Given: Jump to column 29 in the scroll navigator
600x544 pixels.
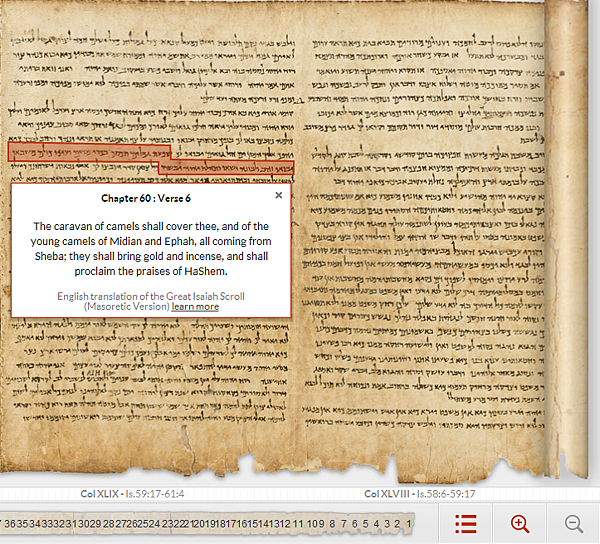Looking at the screenshot, I should [96, 524].
